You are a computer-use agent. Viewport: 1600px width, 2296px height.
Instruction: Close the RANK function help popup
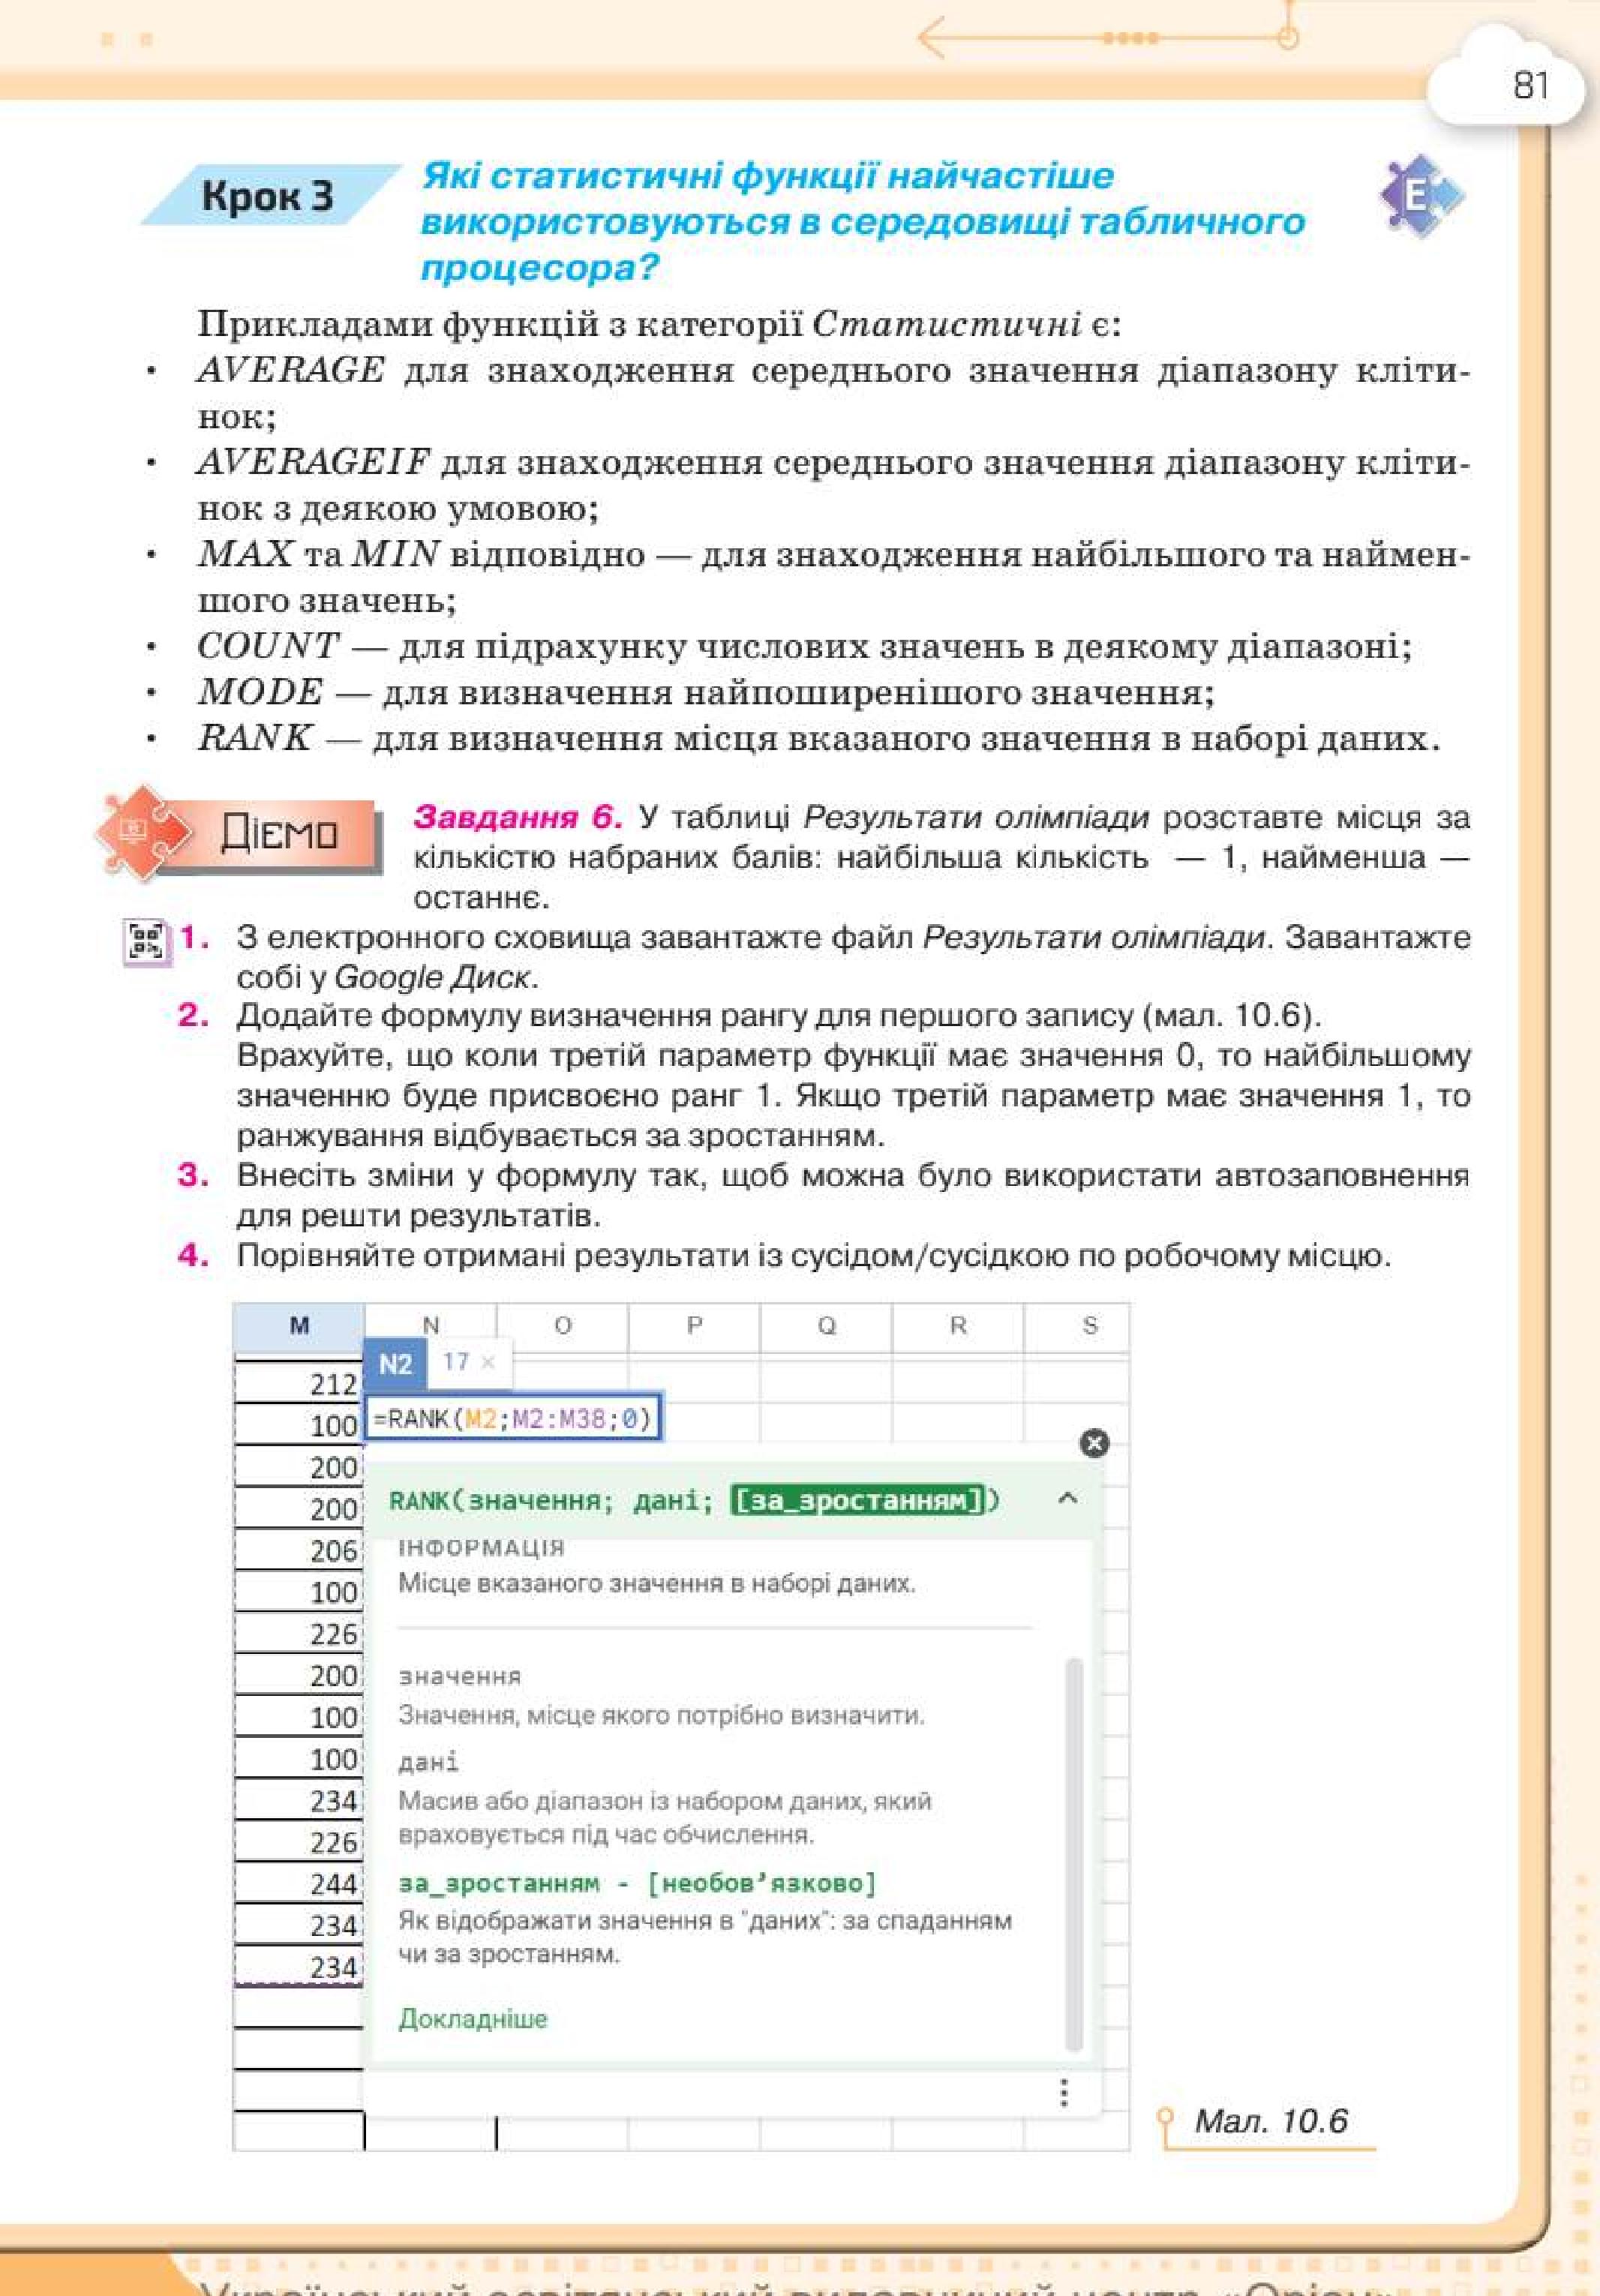pos(1094,1443)
